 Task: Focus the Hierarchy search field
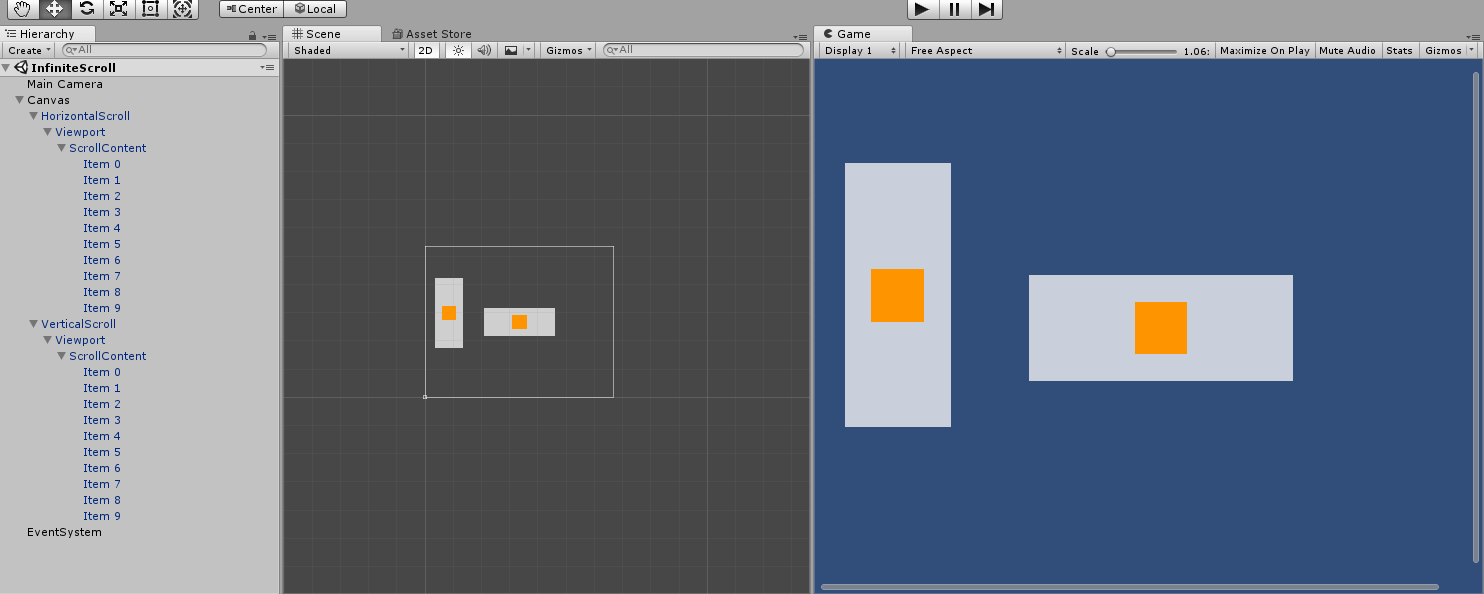(x=165, y=50)
